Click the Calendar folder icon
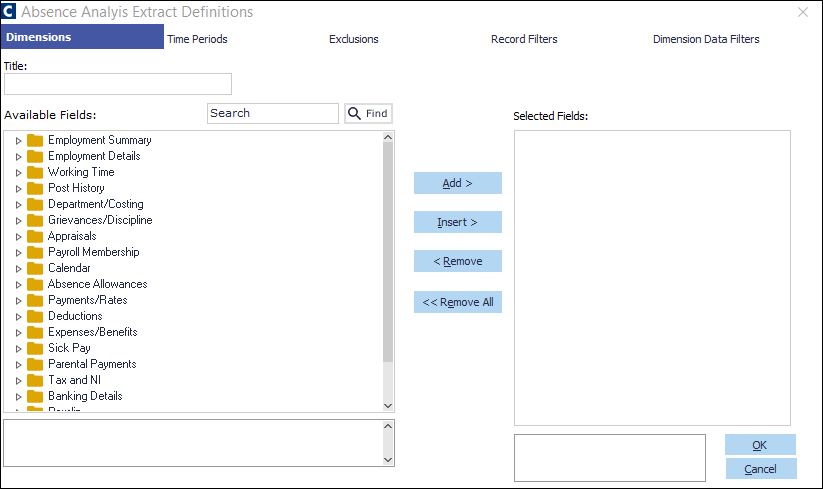823x489 pixels. point(35,269)
